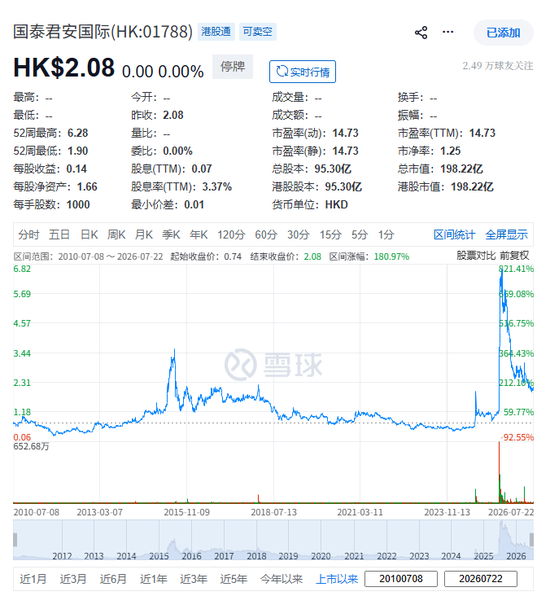Click the left handle of range slider
Viewport: 550px width, 596px height.
pyautogui.click(x=15, y=540)
